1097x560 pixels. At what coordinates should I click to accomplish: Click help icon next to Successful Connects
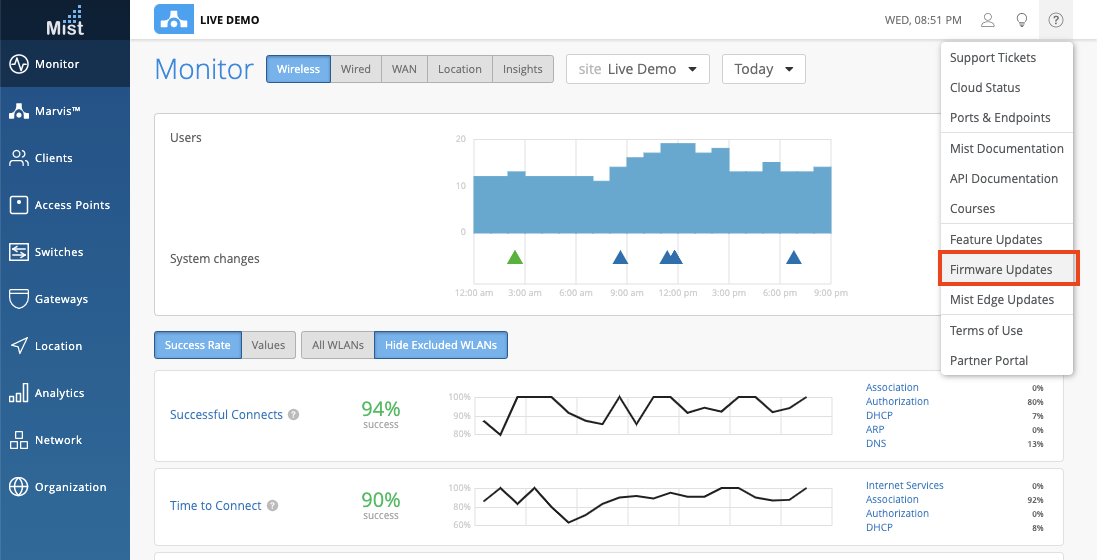[x=293, y=415]
